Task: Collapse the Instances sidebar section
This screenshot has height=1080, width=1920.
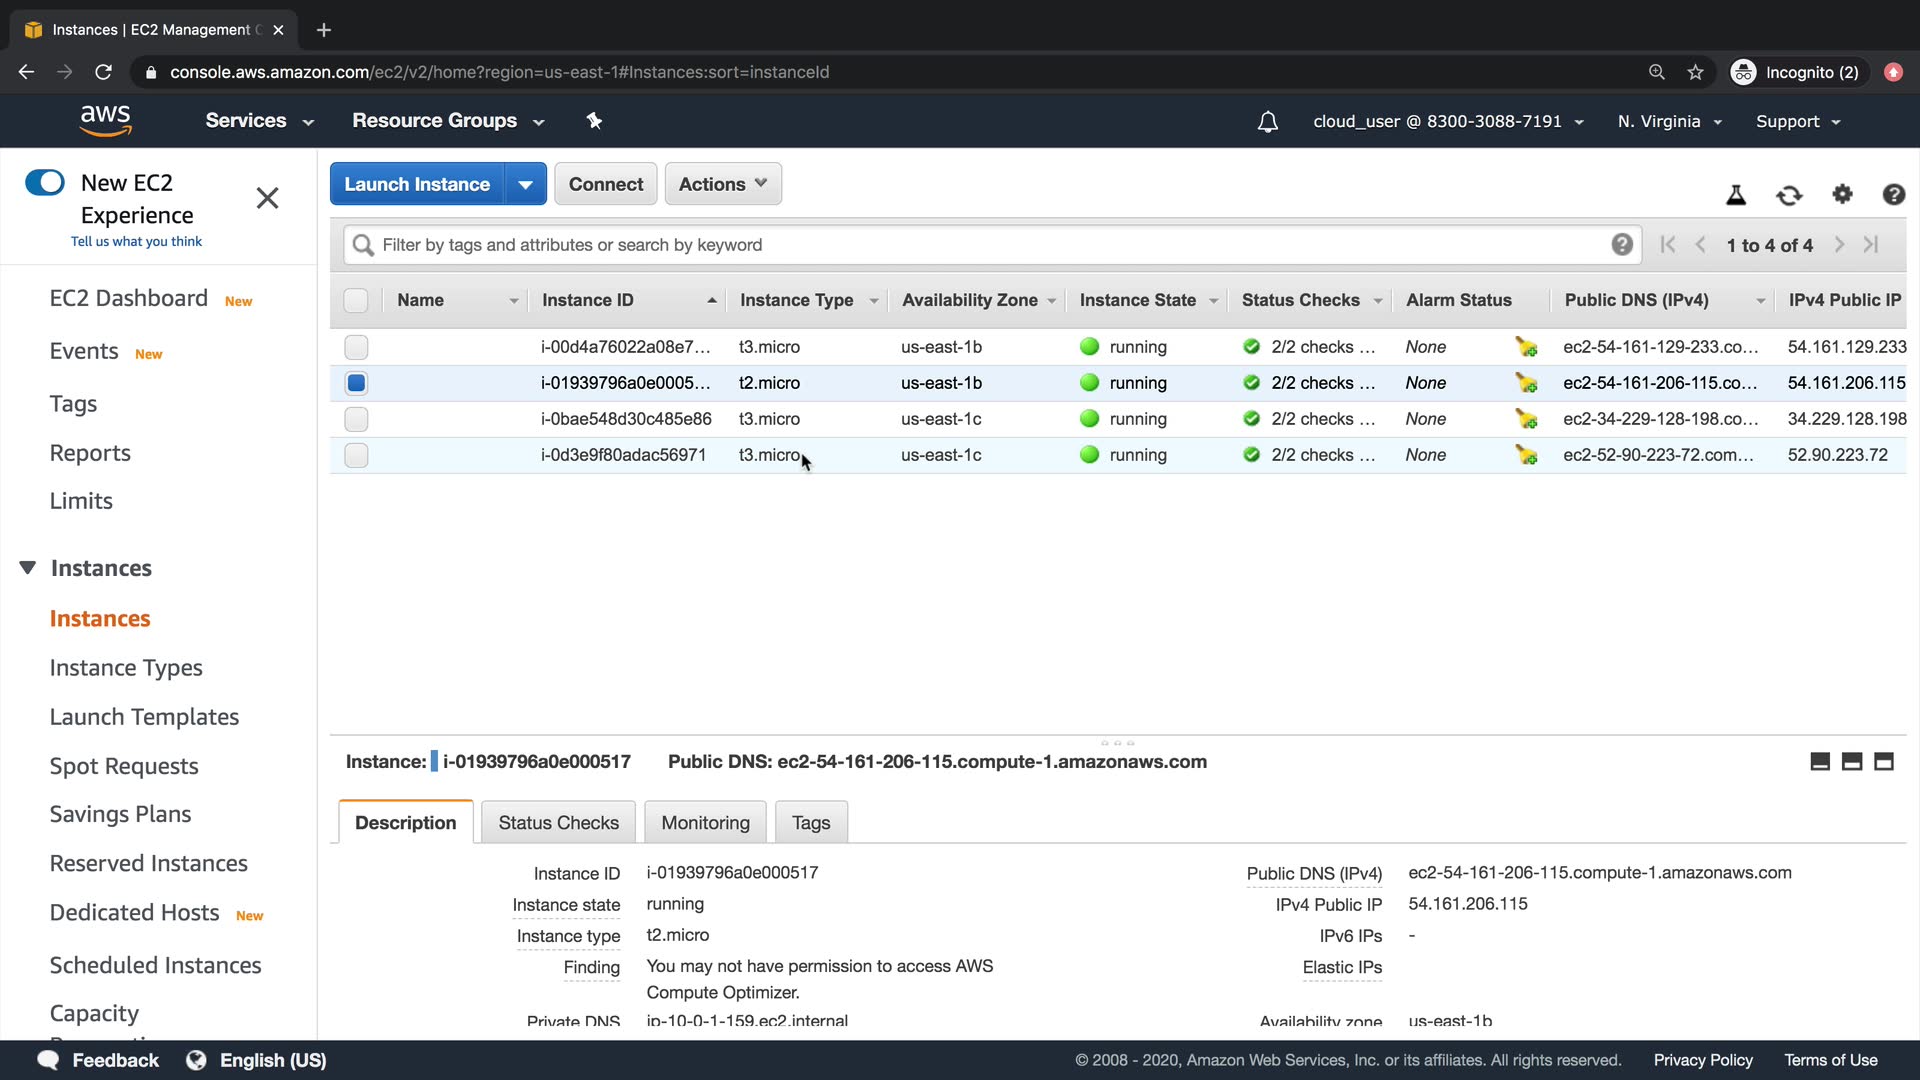Action: tap(28, 568)
